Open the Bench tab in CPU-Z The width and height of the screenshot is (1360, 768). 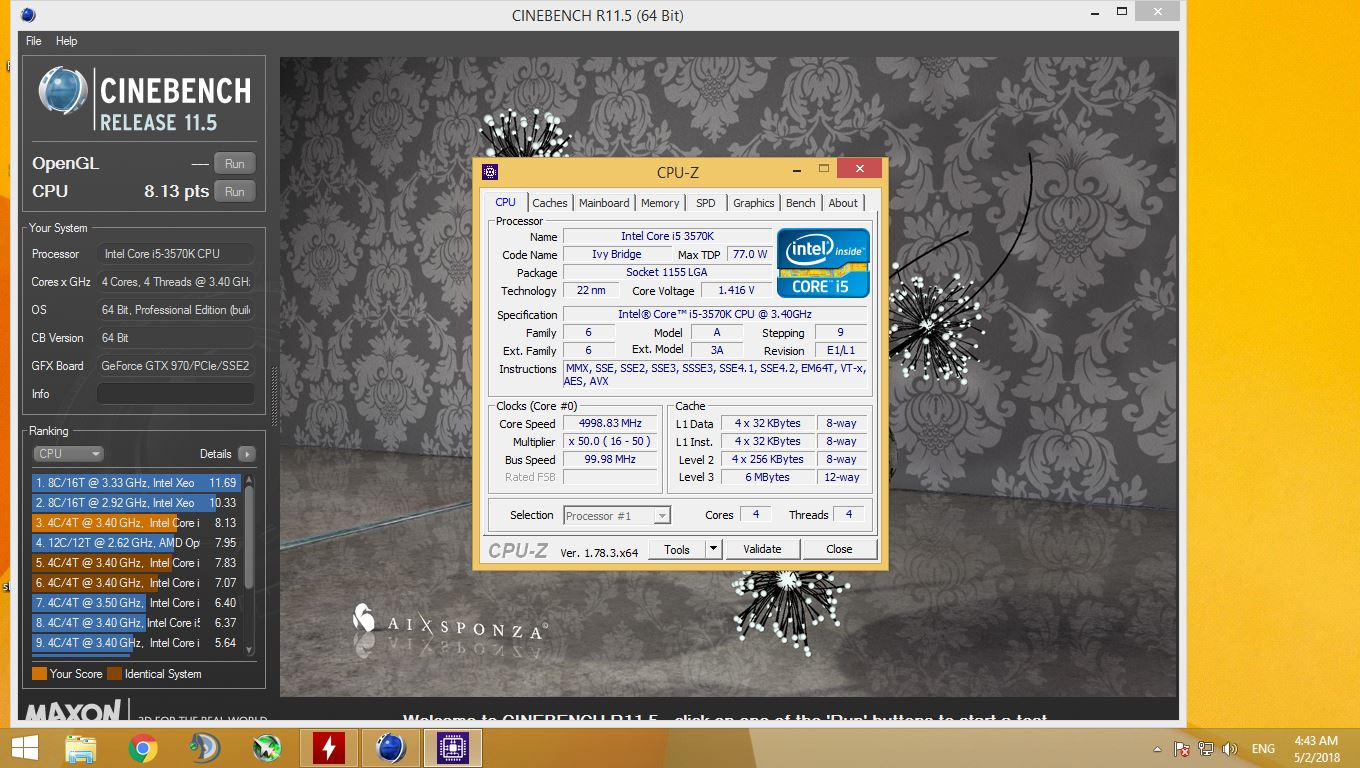coord(800,203)
